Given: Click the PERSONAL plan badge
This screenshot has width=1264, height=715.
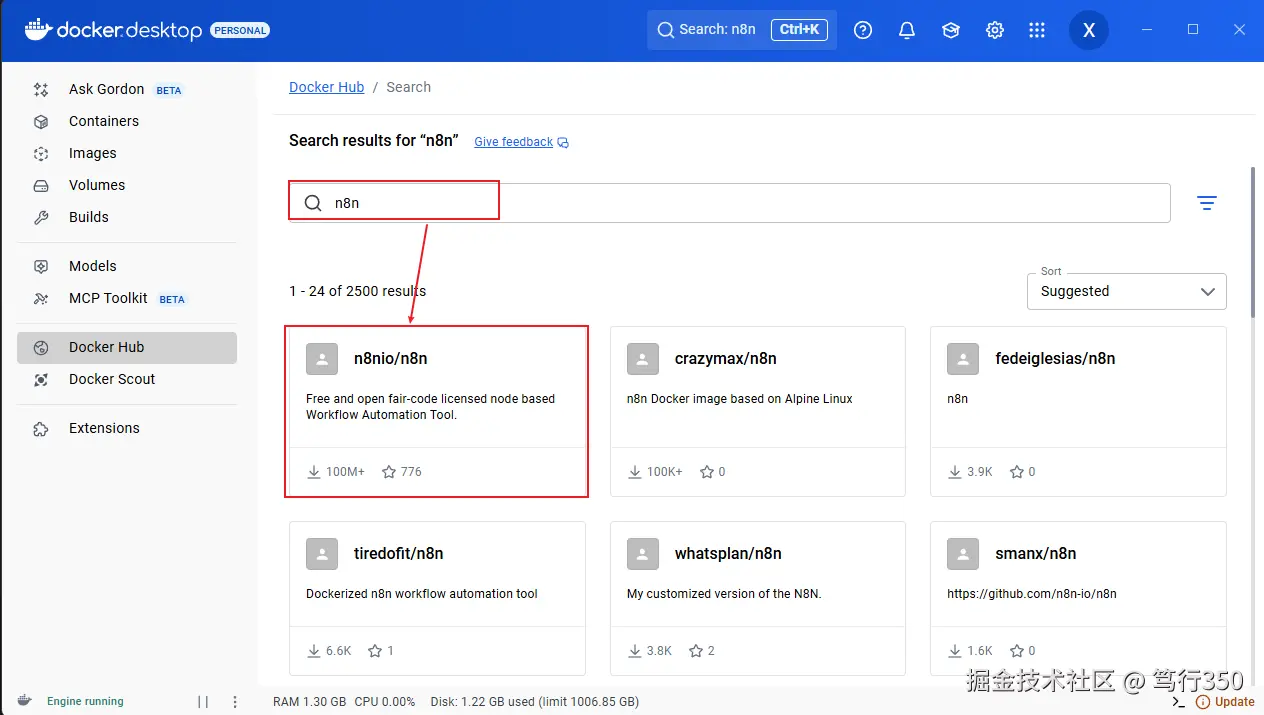Looking at the screenshot, I should [x=240, y=31].
